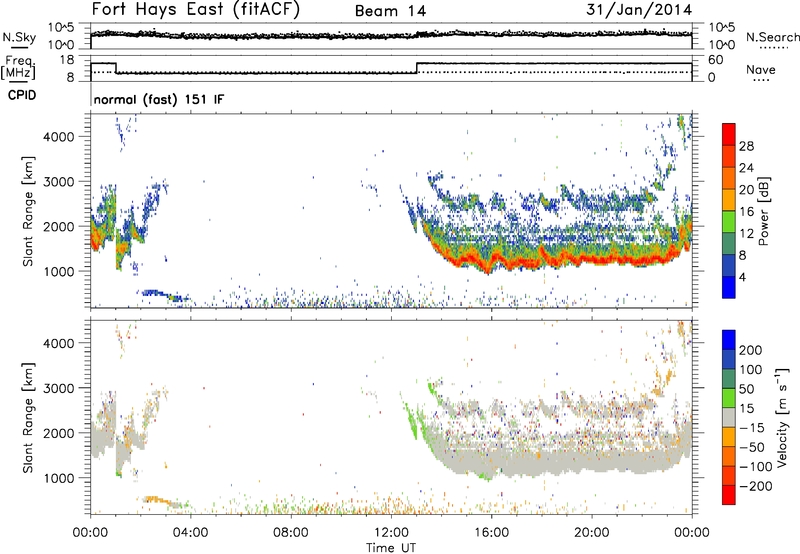800x554 pixels.
Task: Select the 'Beam 14' label
Action: tap(390, 11)
